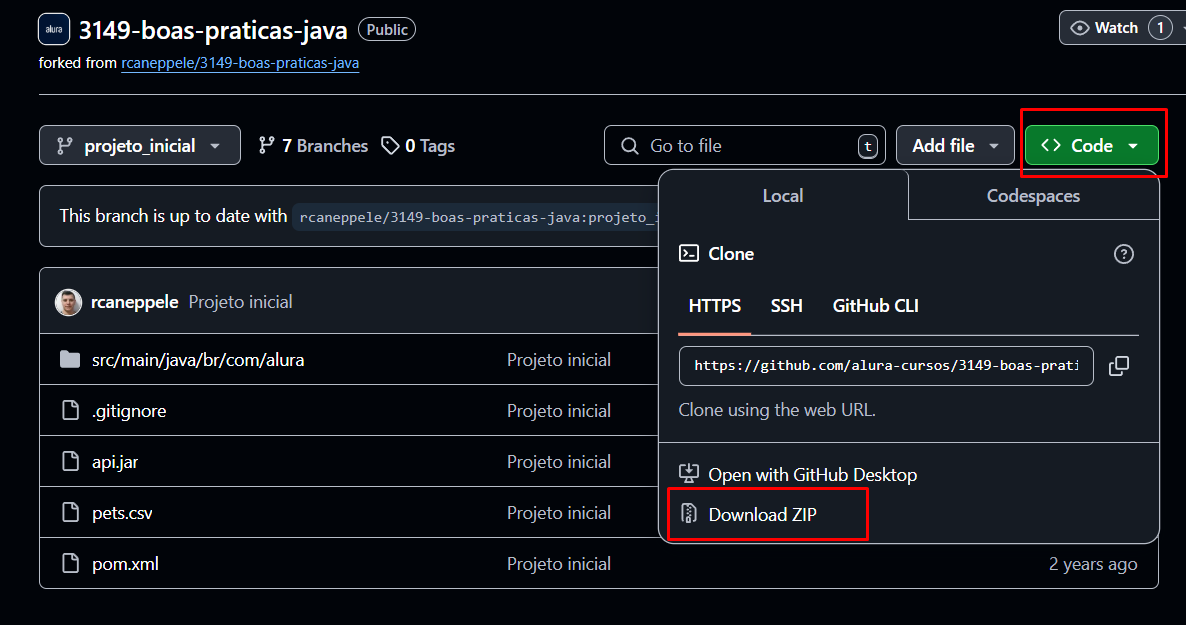Viewport: 1186px width, 625px height.
Task: Click the file icon next to pets.csv
Action: [70, 512]
